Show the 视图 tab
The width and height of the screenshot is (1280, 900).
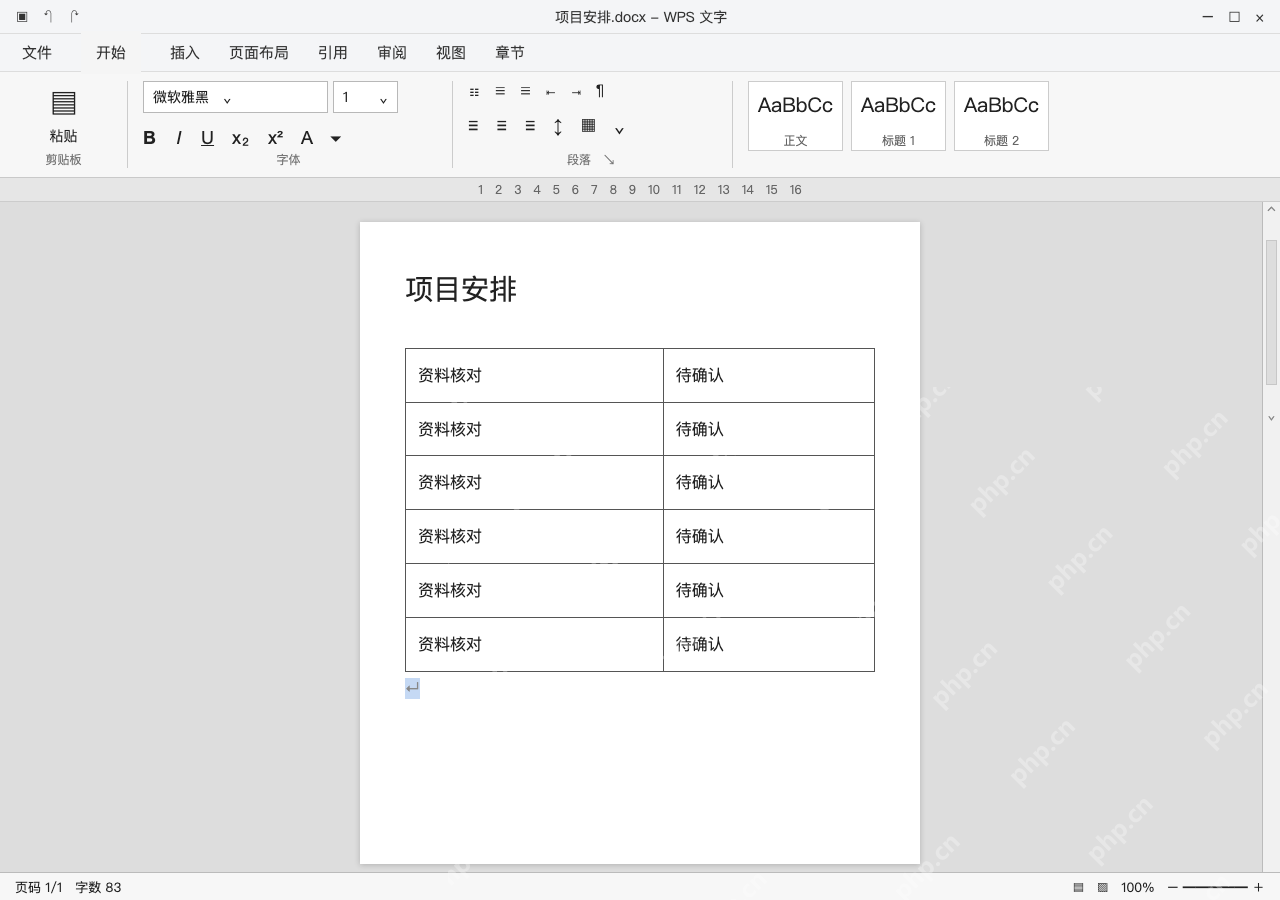(x=451, y=53)
